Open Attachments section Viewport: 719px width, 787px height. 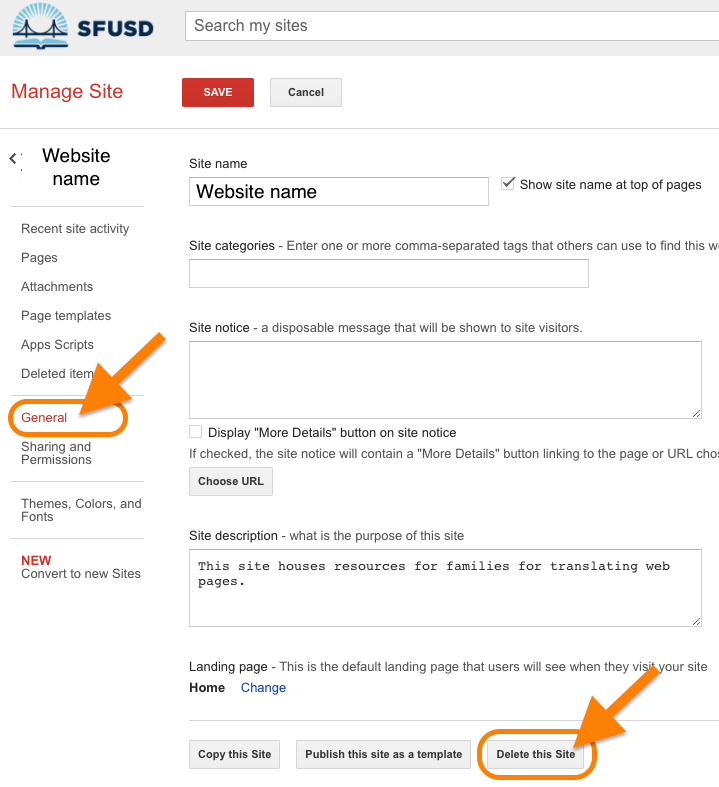click(x=57, y=286)
